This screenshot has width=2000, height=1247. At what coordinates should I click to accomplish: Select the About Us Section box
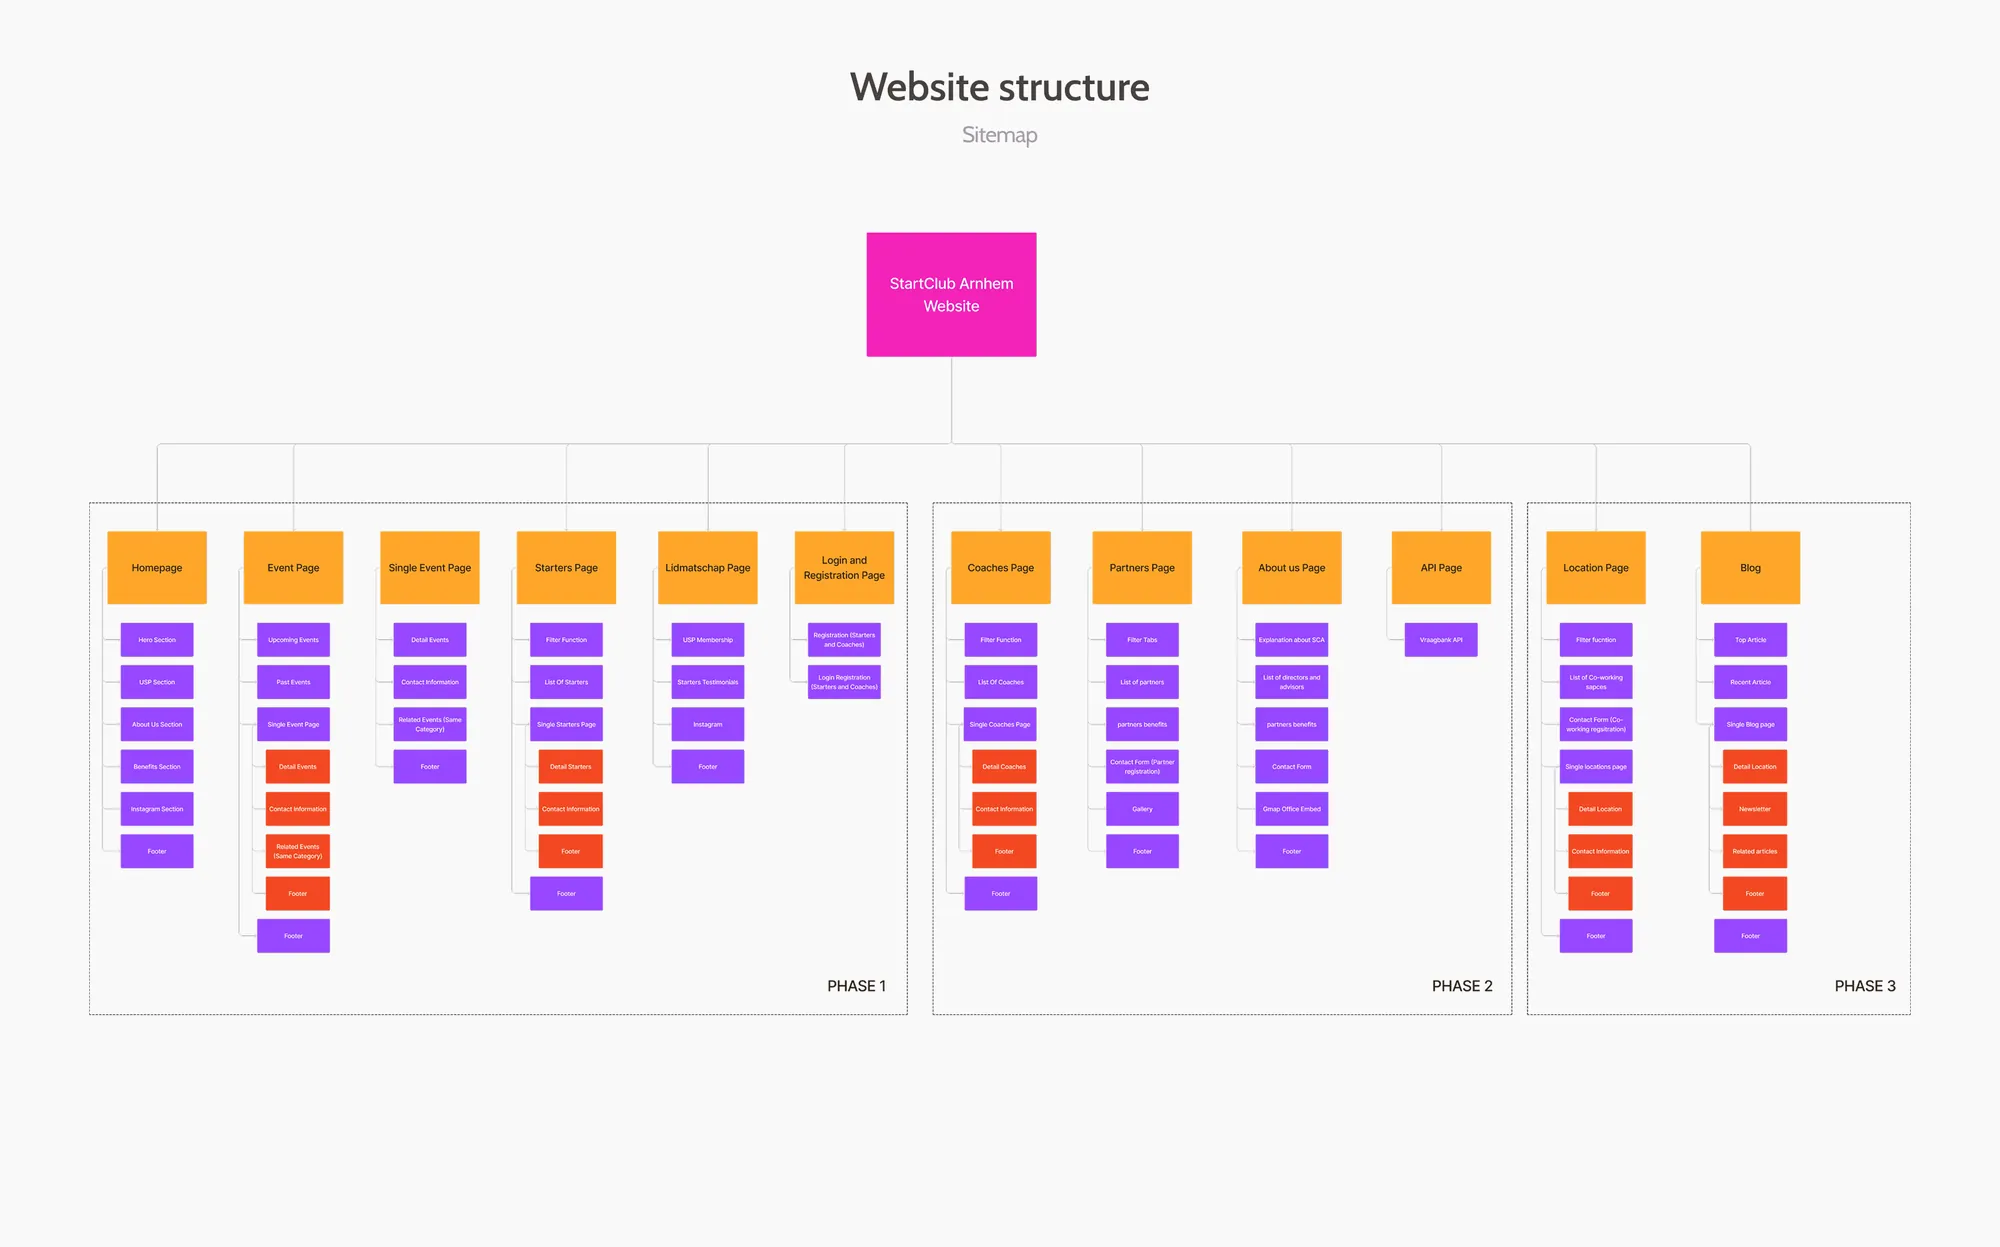(157, 724)
